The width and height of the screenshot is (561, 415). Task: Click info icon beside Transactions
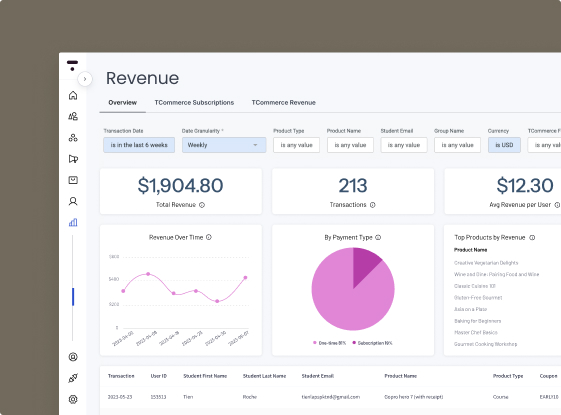372,205
